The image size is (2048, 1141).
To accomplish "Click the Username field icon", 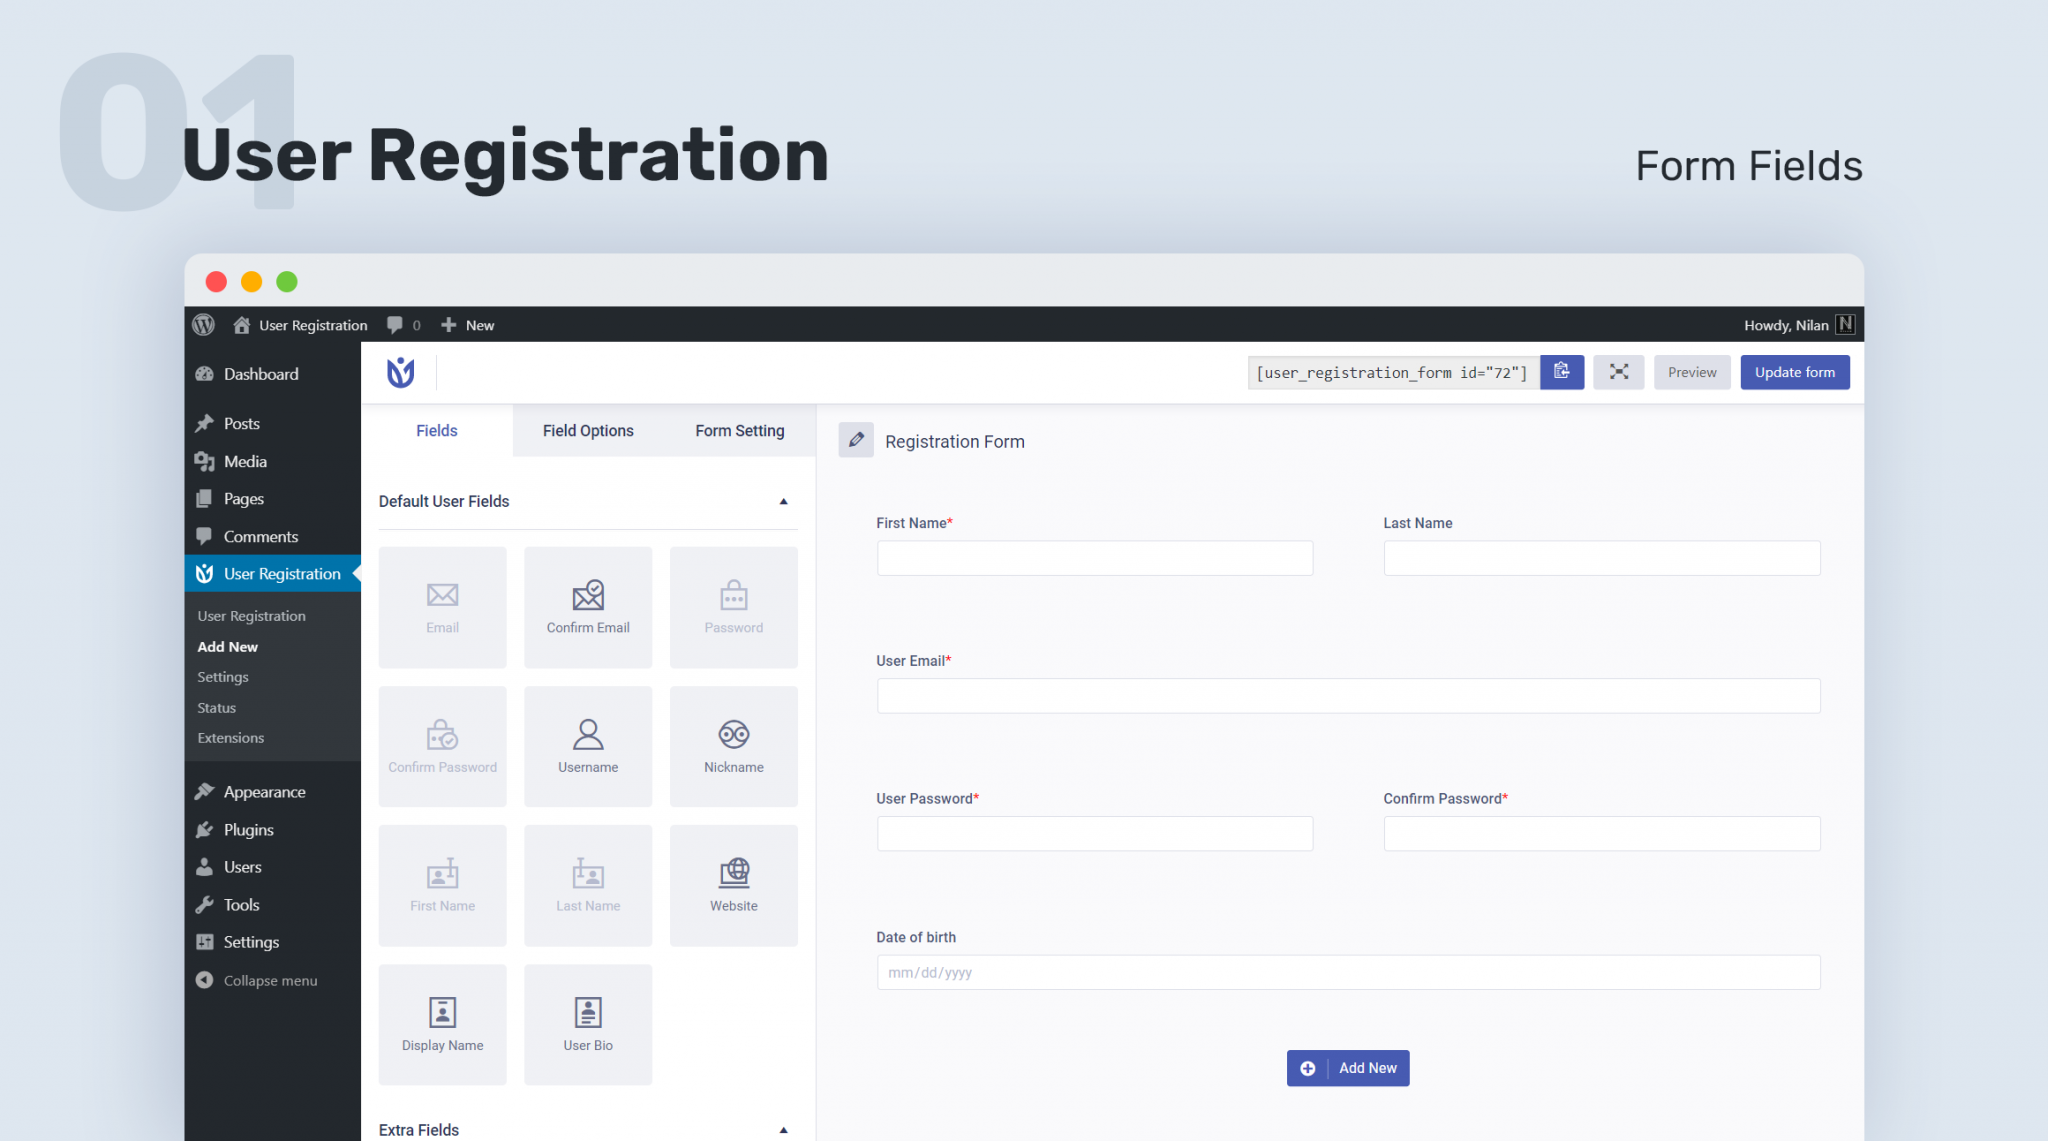I will click(587, 734).
